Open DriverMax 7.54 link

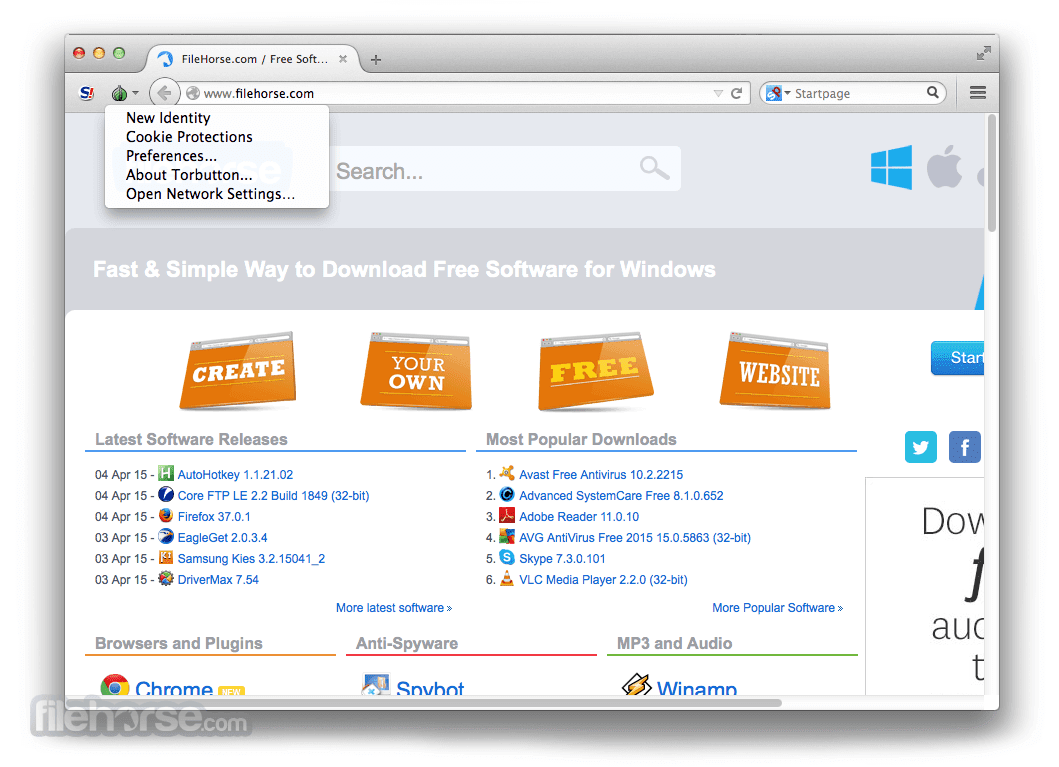pyautogui.click(x=218, y=579)
